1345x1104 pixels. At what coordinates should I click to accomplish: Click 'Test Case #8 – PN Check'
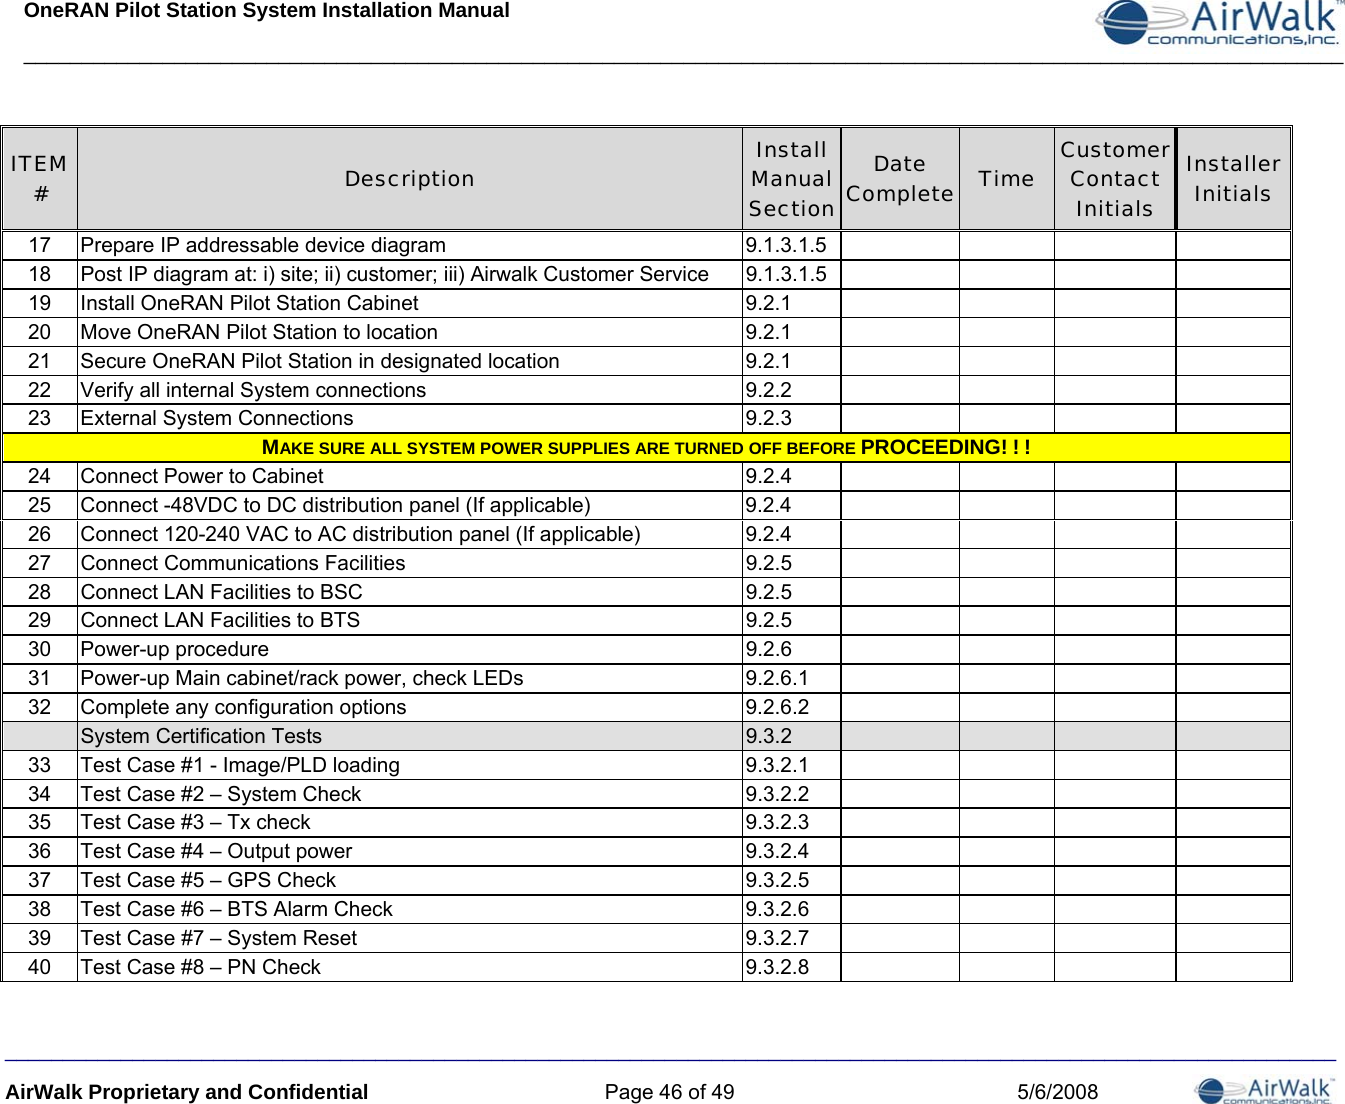point(201,967)
